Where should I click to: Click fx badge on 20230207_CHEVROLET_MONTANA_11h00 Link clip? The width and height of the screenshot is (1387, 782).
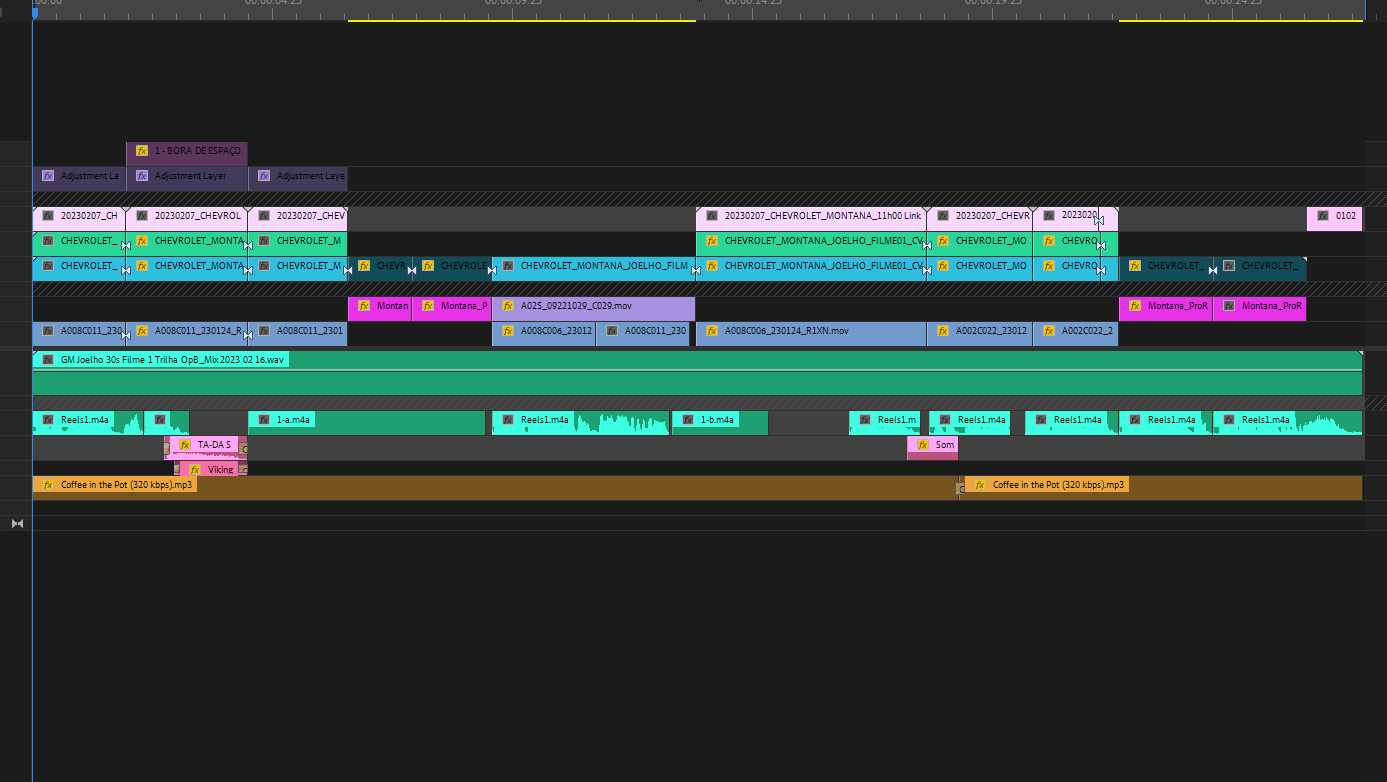pyautogui.click(x=712, y=216)
